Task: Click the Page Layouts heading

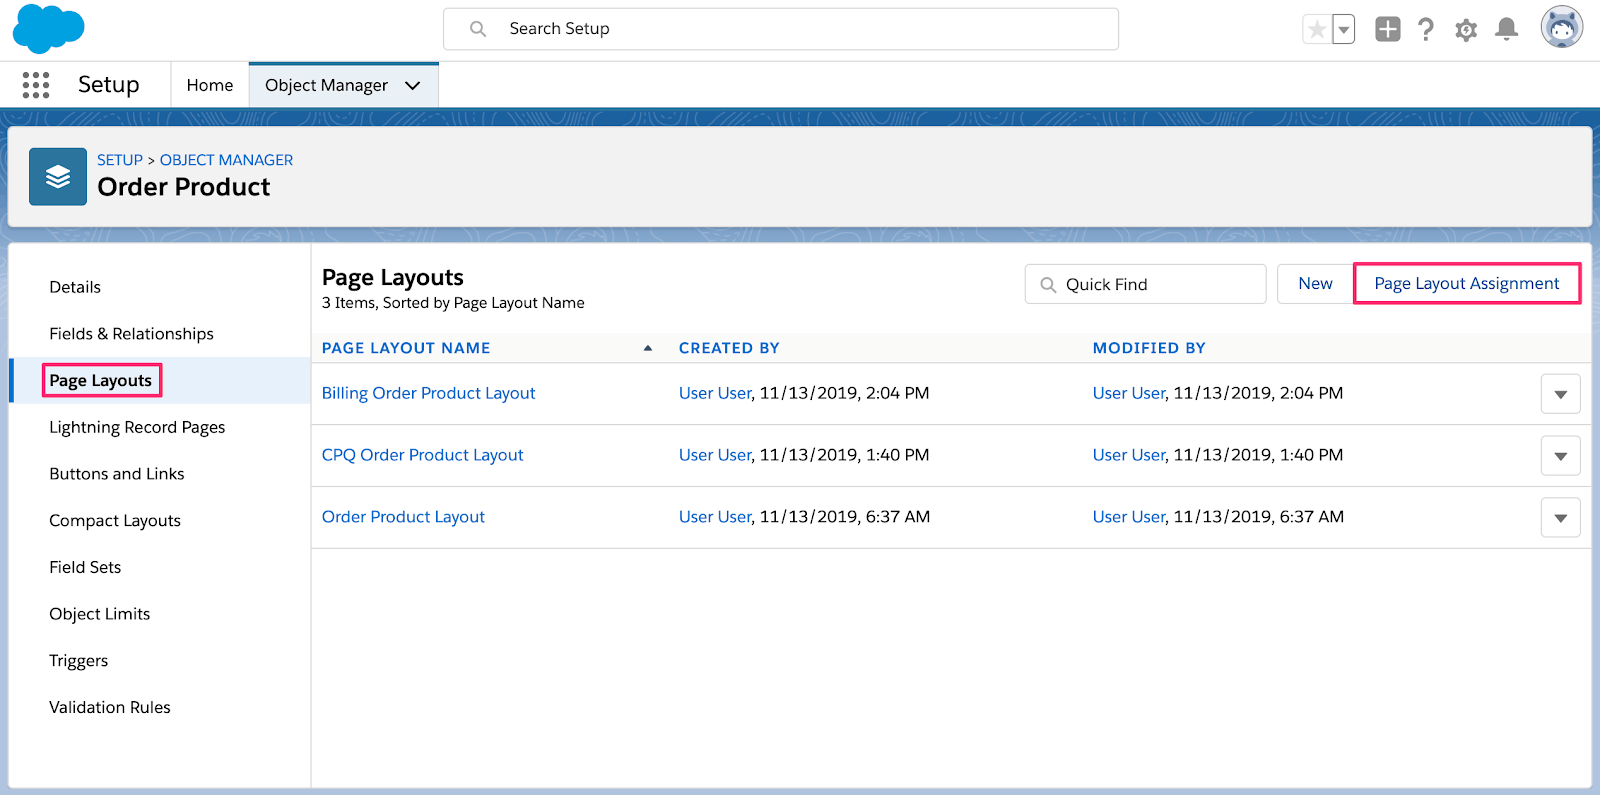Action: click(x=393, y=277)
